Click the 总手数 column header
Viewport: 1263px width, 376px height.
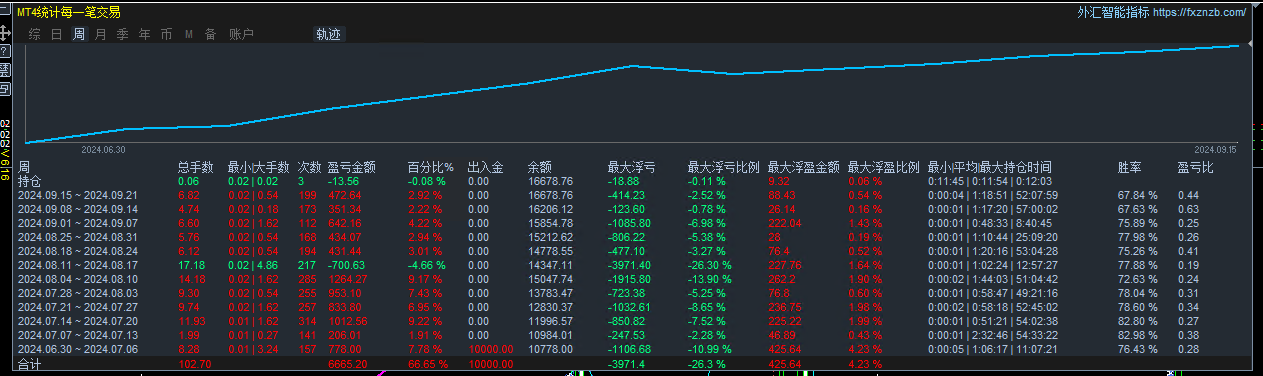[x=195, y=168]
